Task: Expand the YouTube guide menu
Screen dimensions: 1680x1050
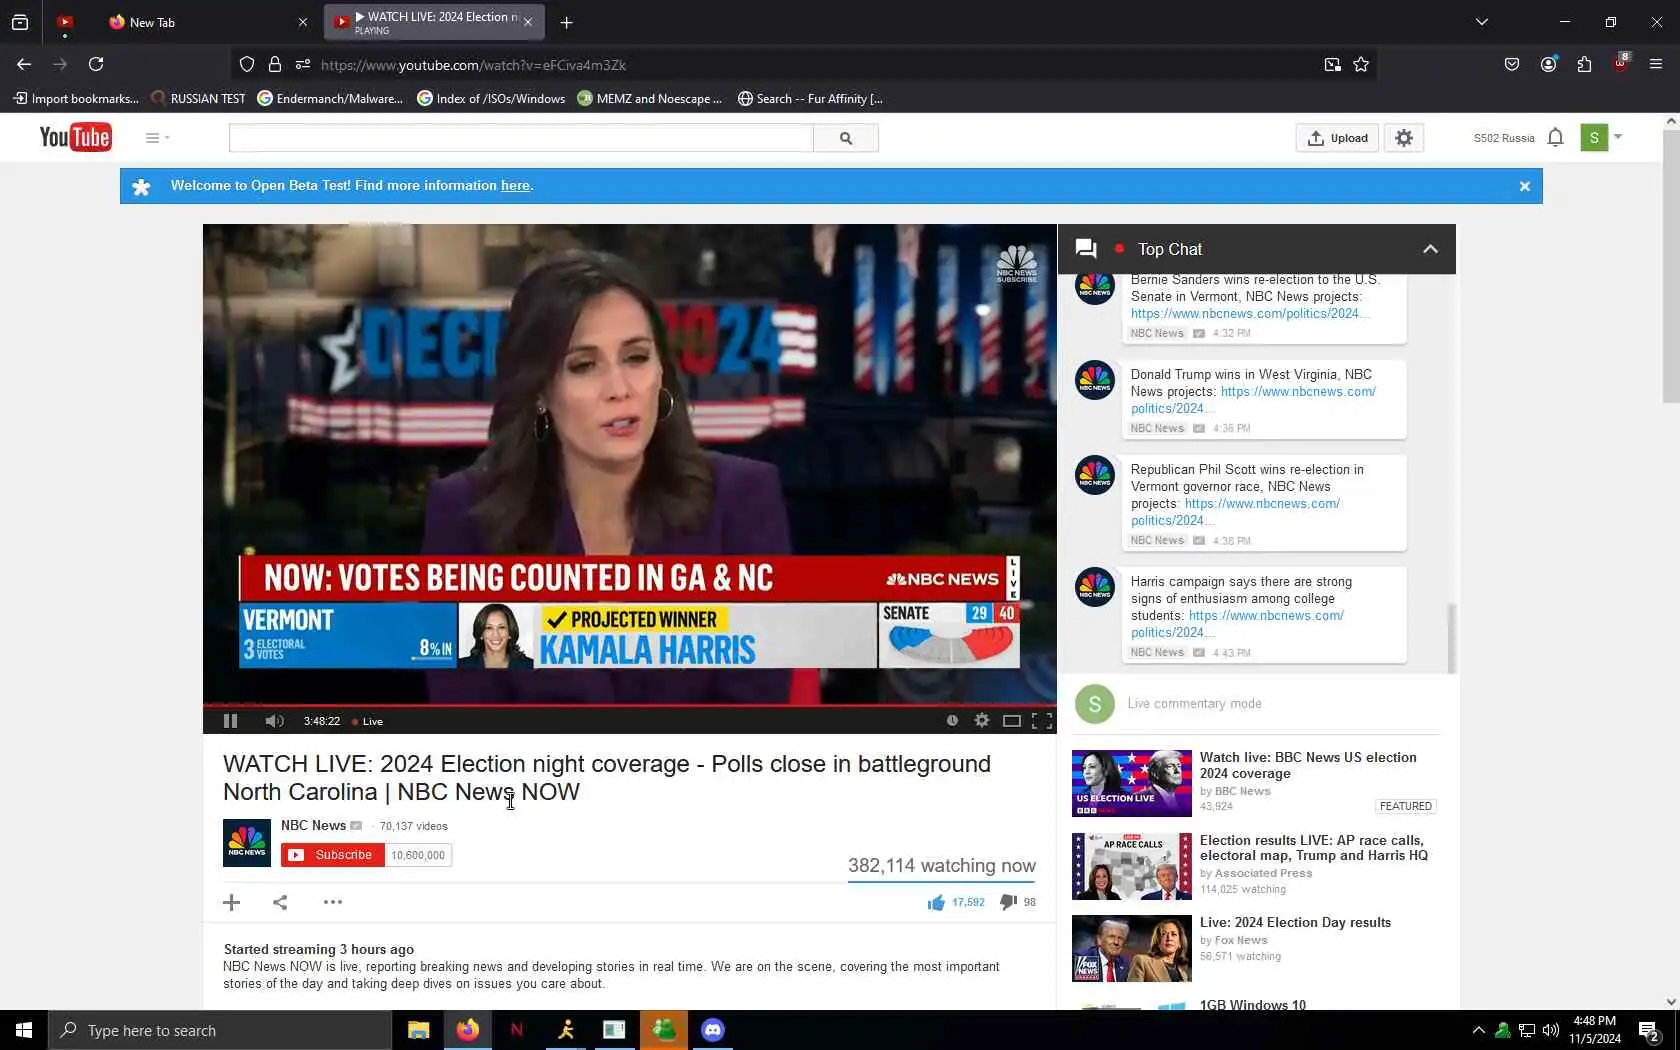Action: tap(157, 138)
